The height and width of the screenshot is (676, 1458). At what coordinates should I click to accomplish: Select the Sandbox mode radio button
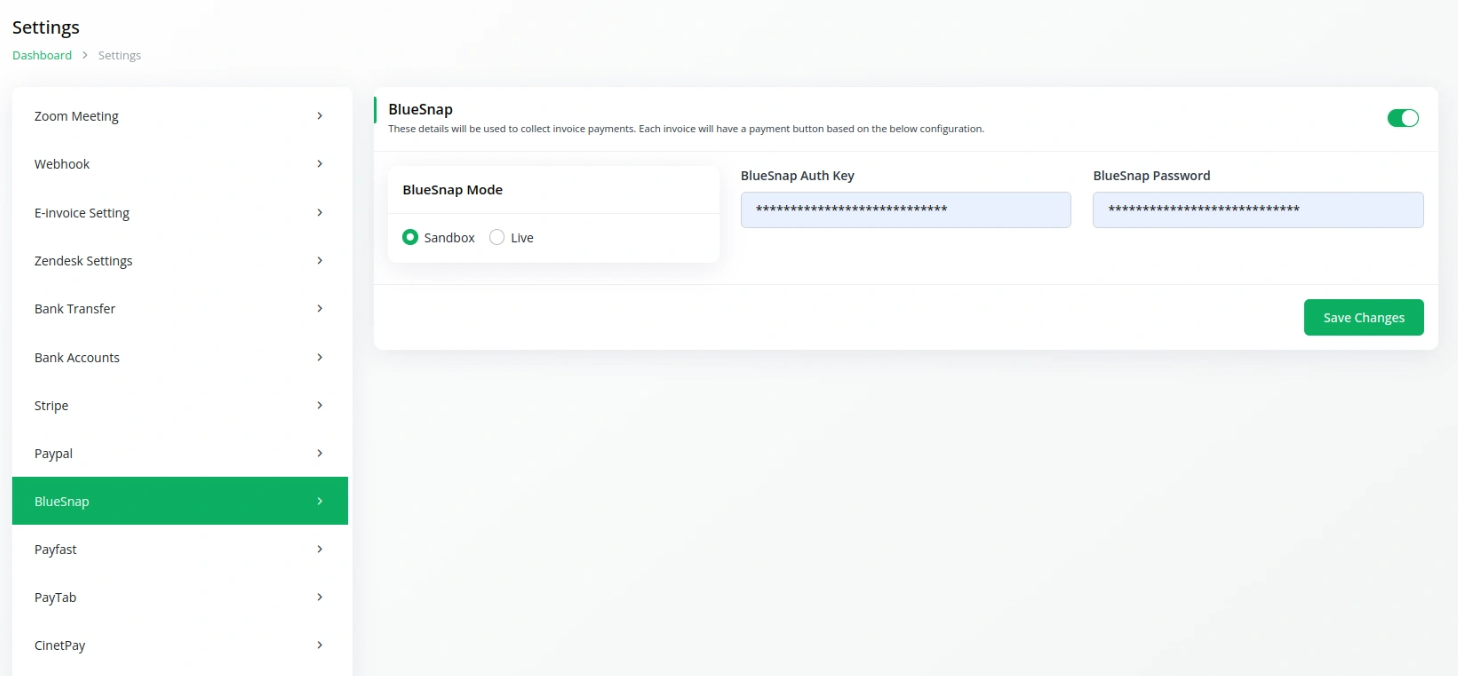(410, 238)
